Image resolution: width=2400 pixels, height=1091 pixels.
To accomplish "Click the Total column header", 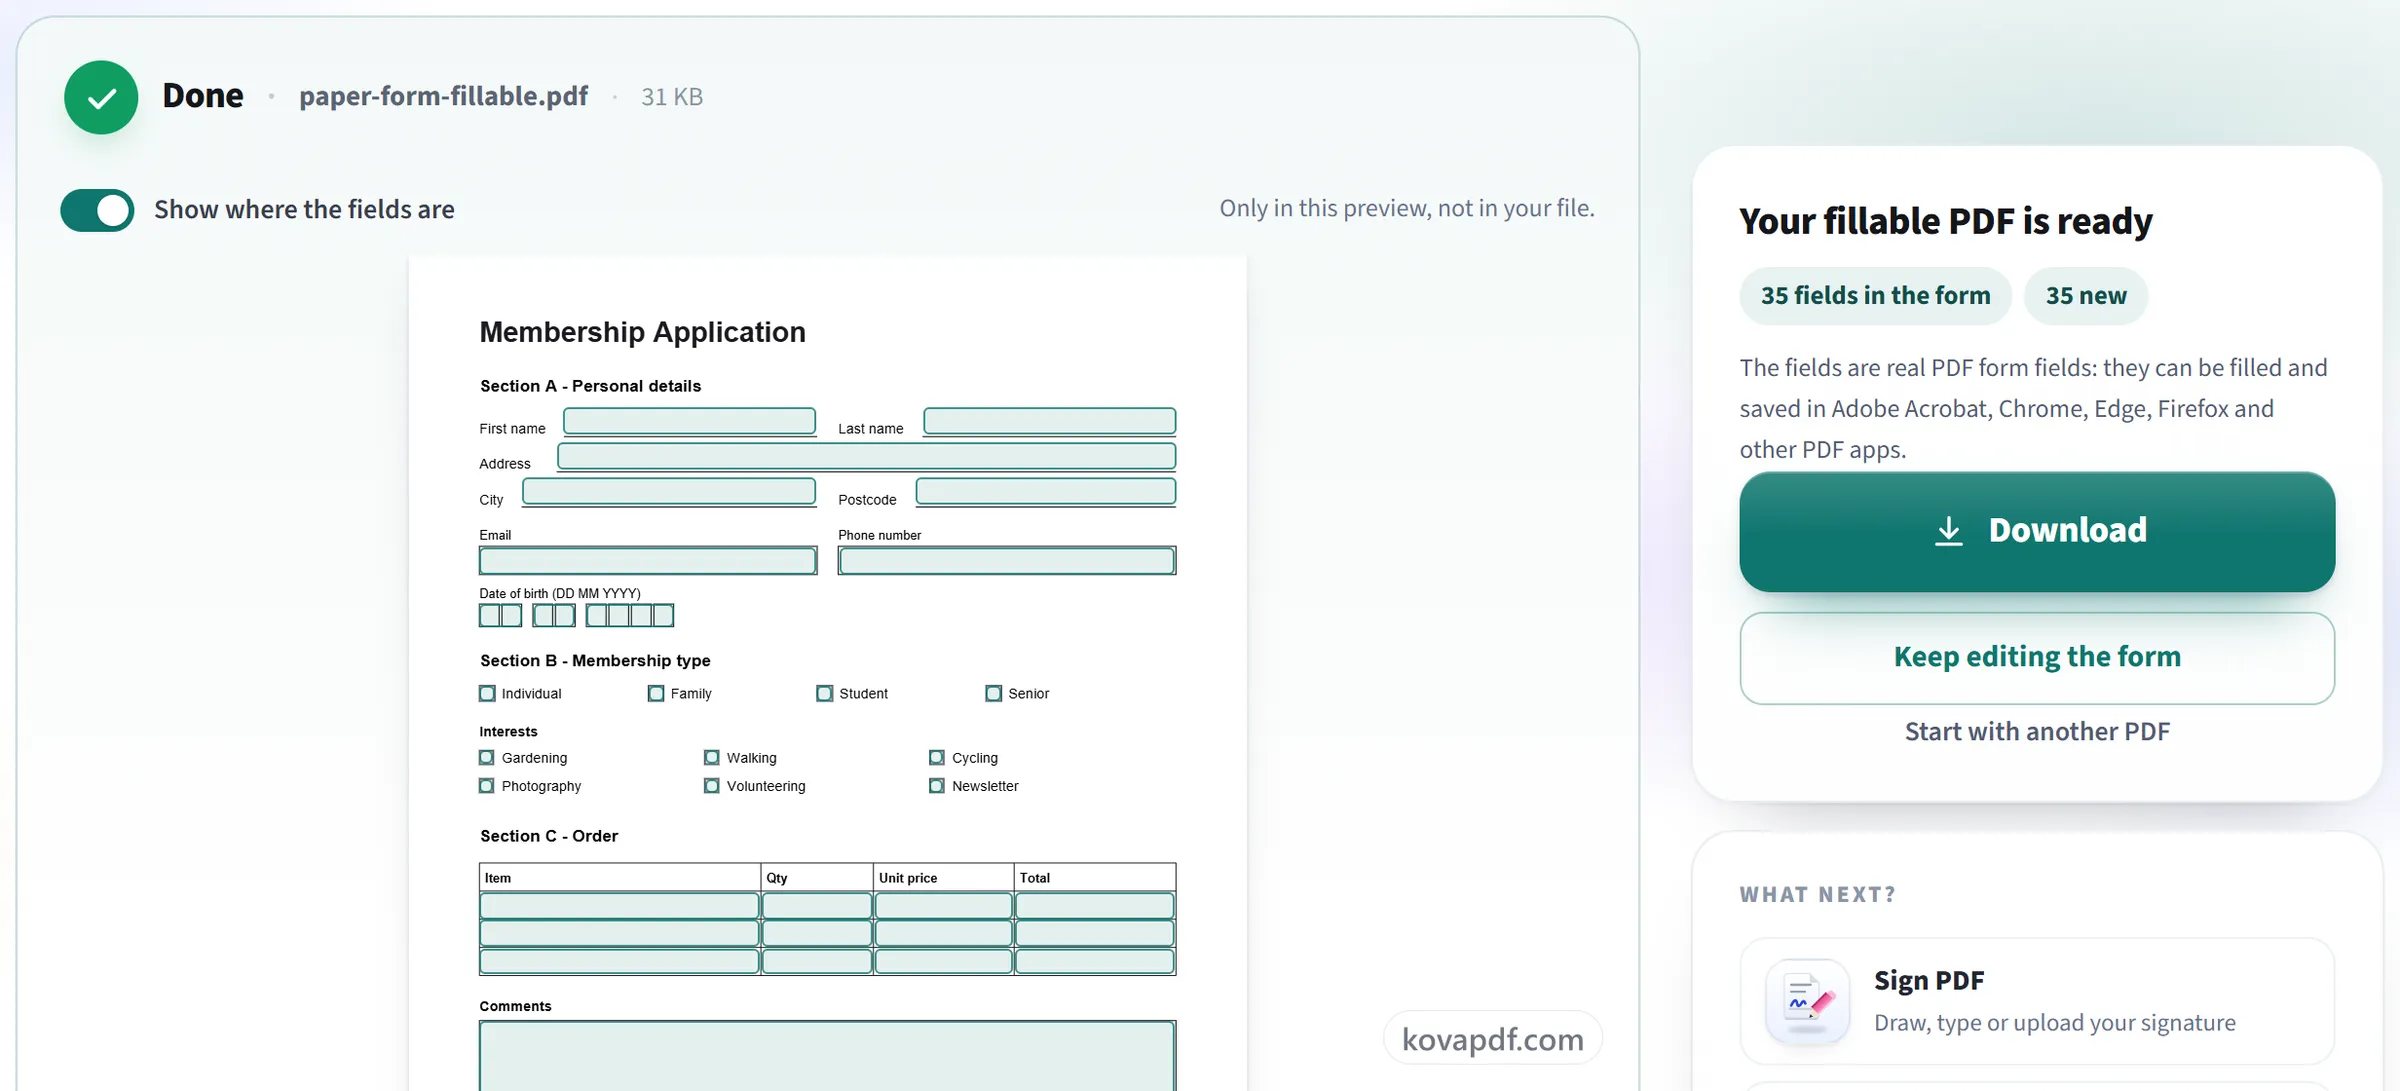I will click(x=1034, y=878).
